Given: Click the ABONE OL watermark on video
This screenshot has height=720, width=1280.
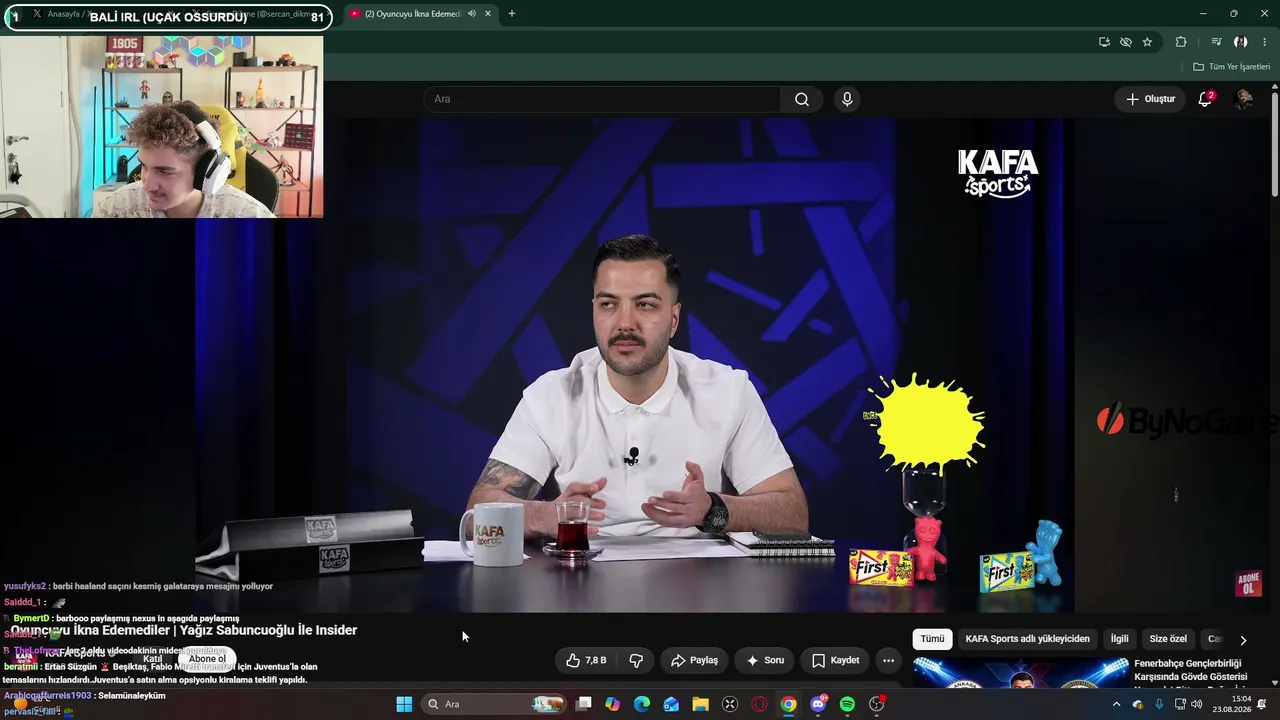Looking at the screenshot, I should tap(1248, 584).
